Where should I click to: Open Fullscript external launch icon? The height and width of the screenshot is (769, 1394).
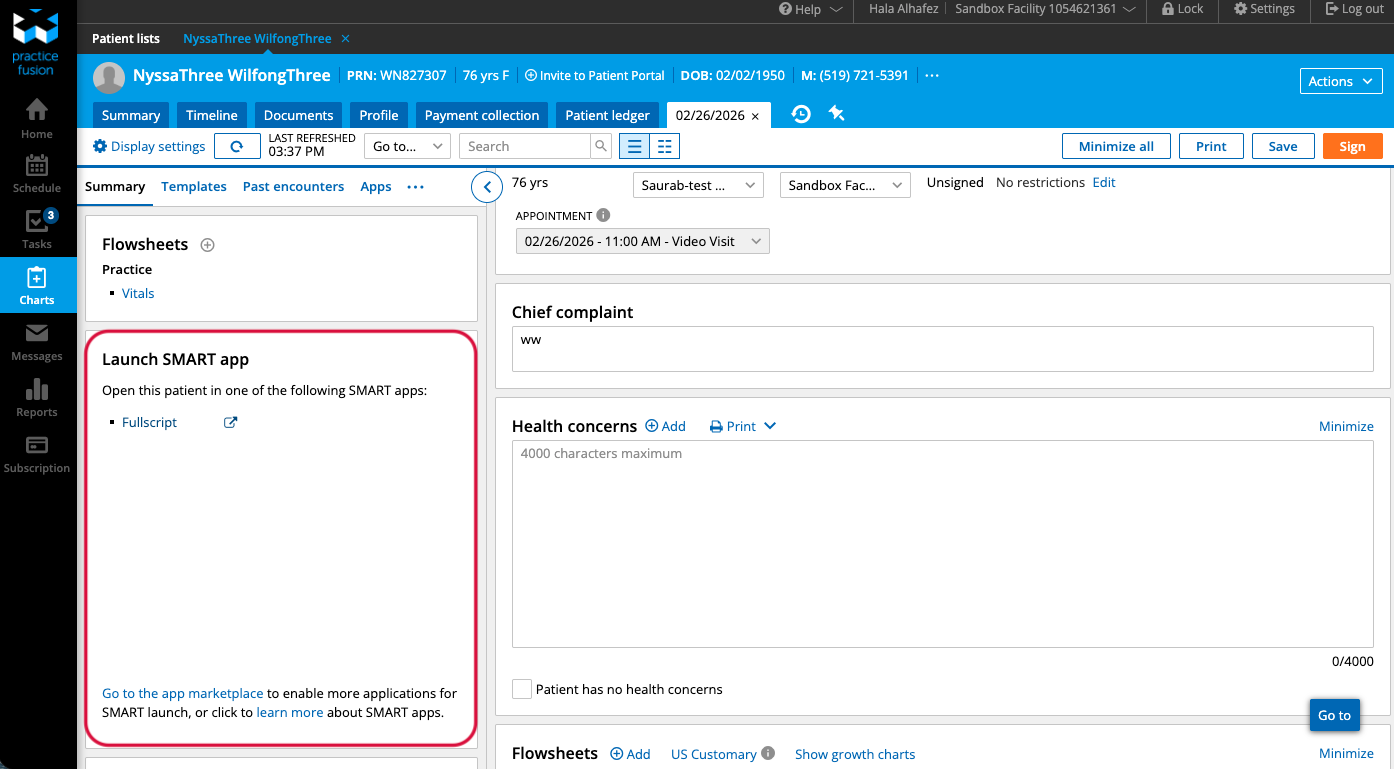click(x=230, y=422)
